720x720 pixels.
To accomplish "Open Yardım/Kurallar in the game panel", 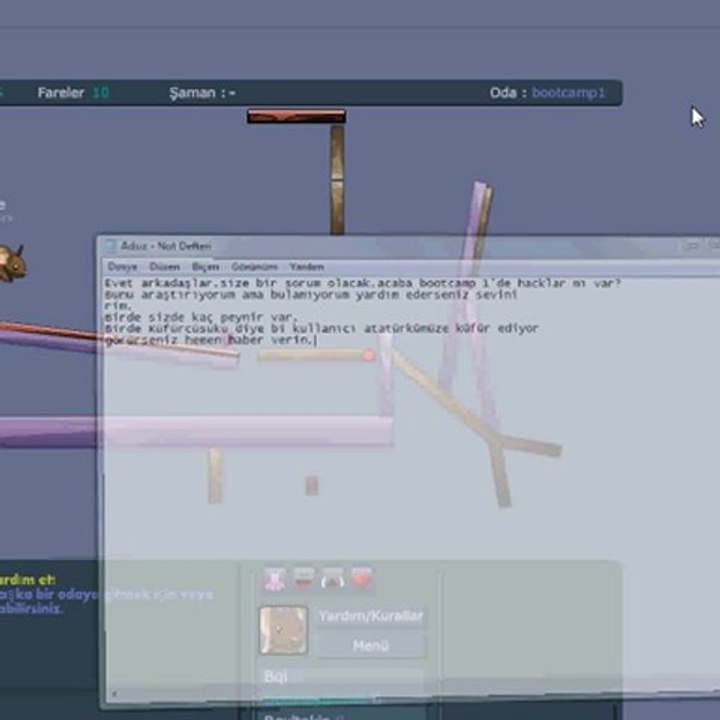I will 371,616.
